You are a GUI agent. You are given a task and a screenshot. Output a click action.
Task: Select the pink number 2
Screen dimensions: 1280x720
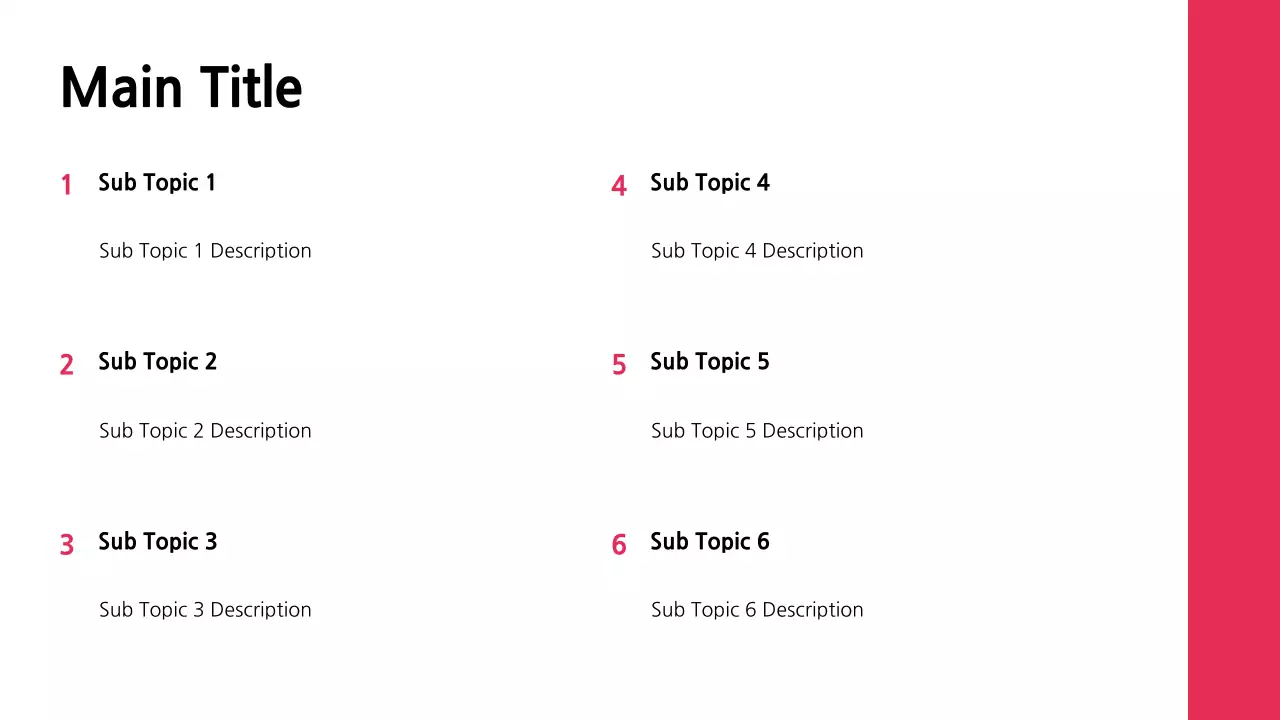[66, 365]
